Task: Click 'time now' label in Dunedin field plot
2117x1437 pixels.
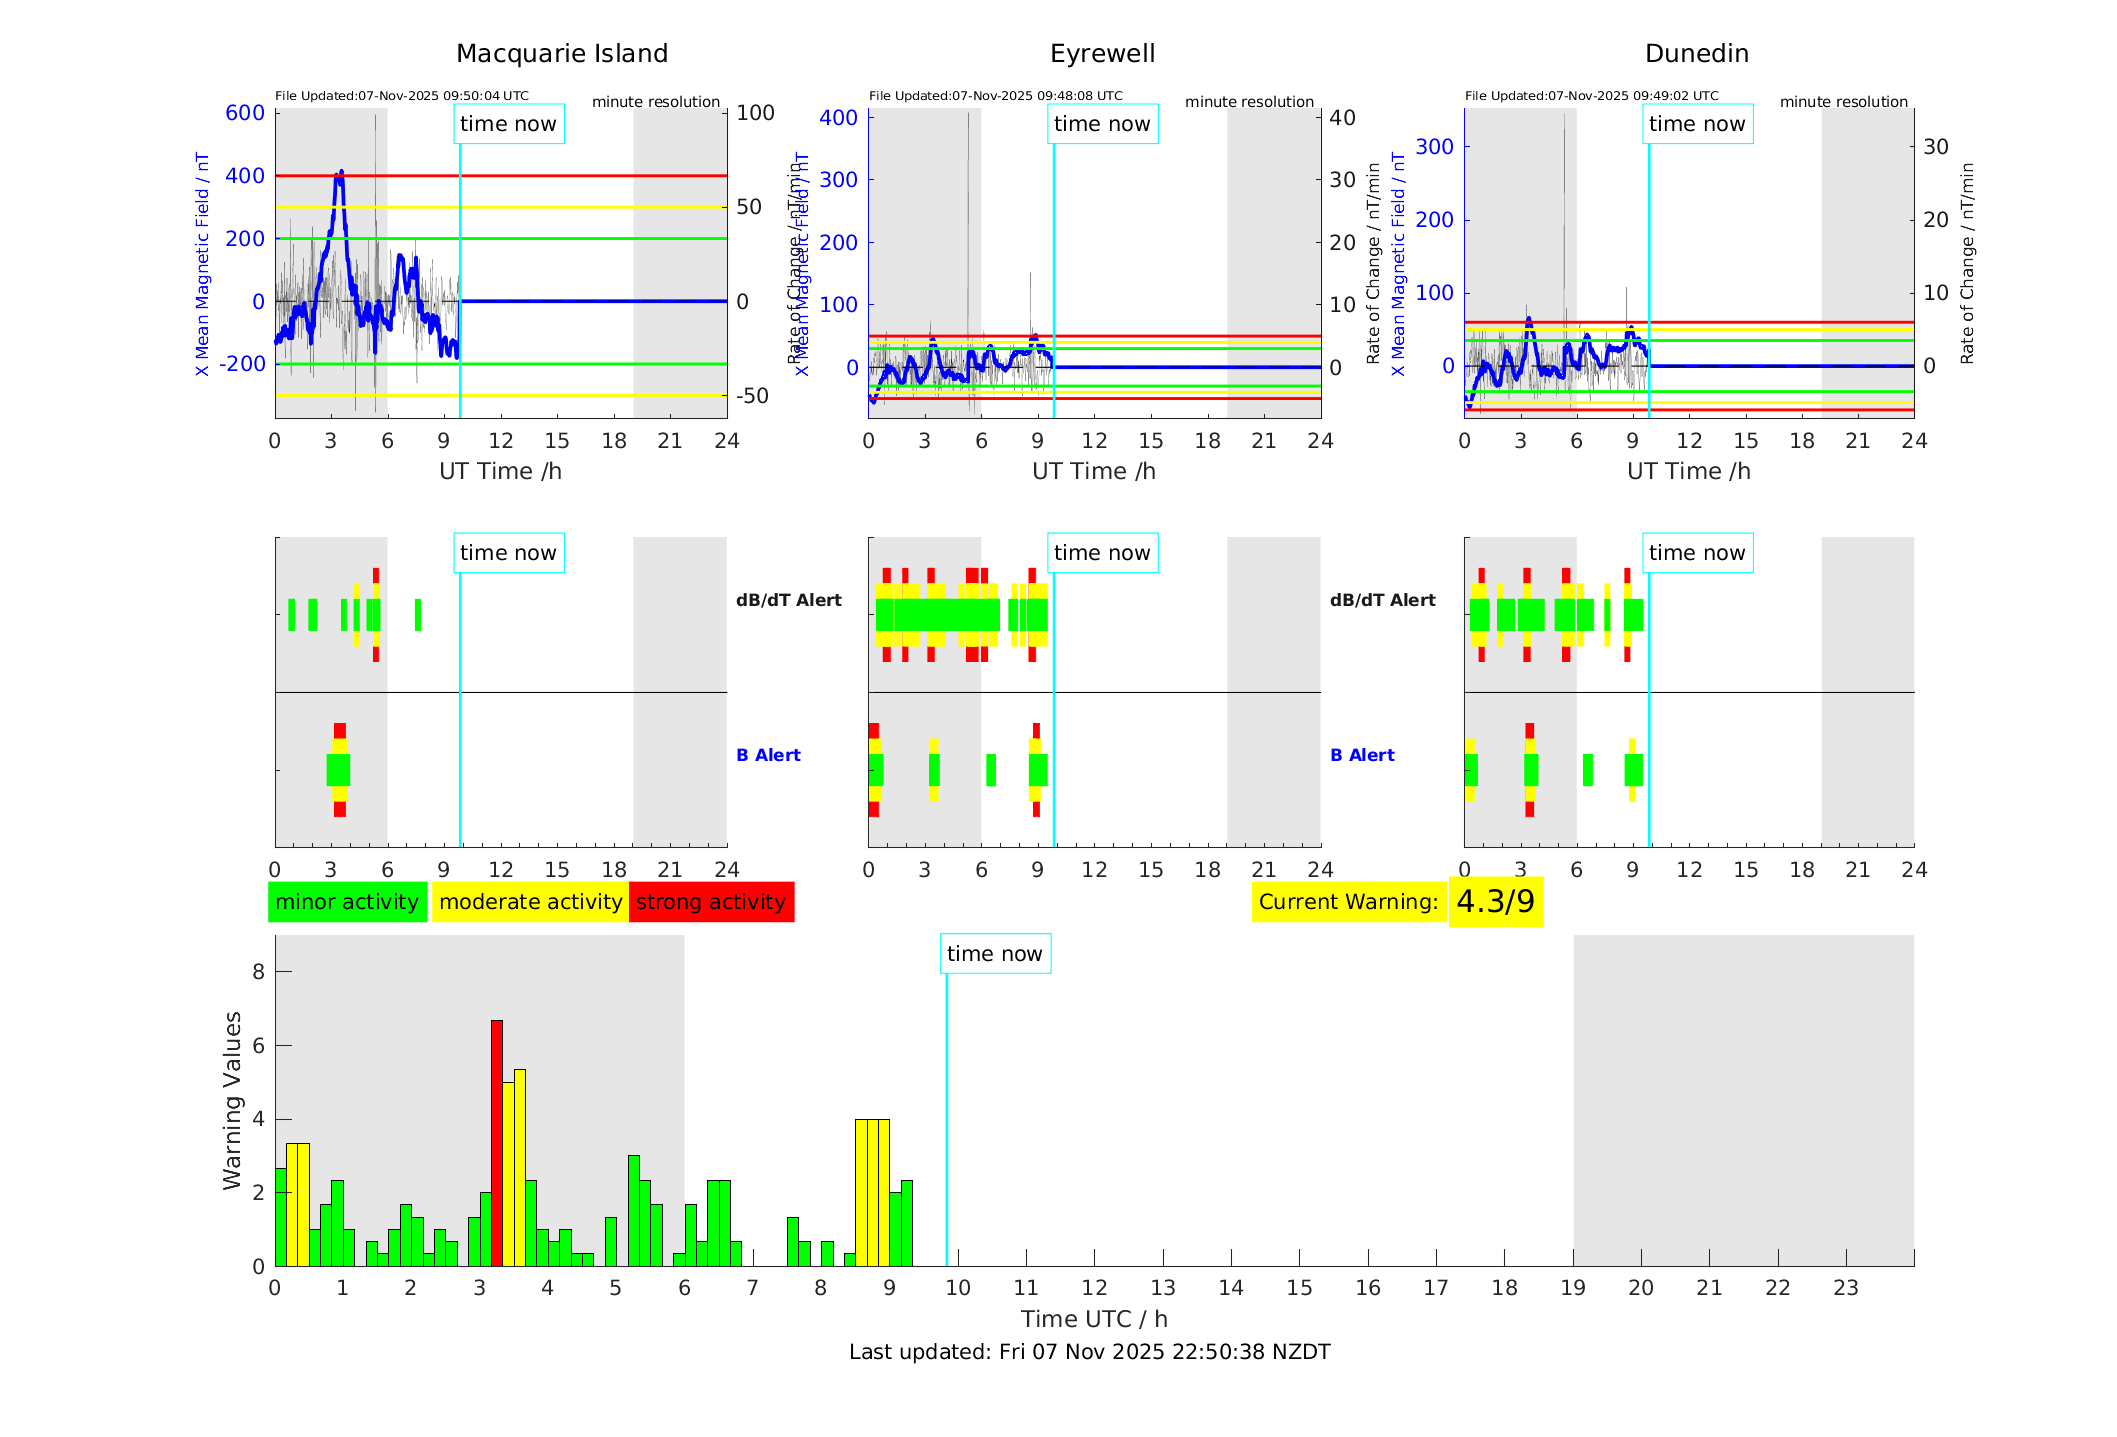Action: 1697,124
